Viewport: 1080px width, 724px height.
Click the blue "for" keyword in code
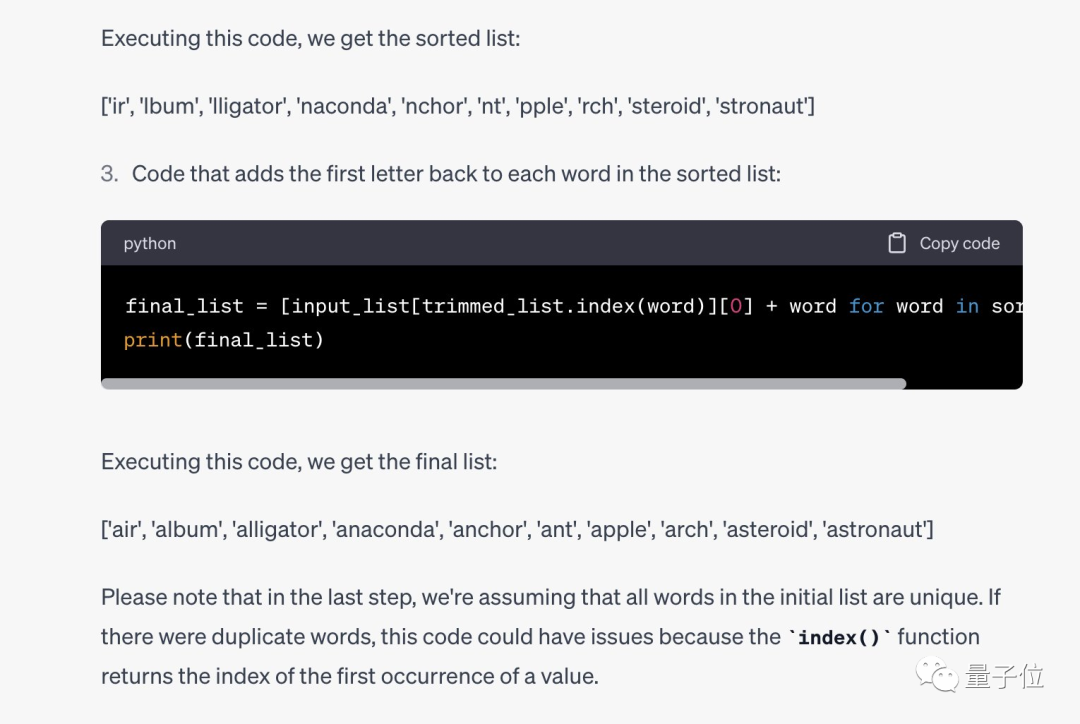pyautogui.click(x=866, y=306)
